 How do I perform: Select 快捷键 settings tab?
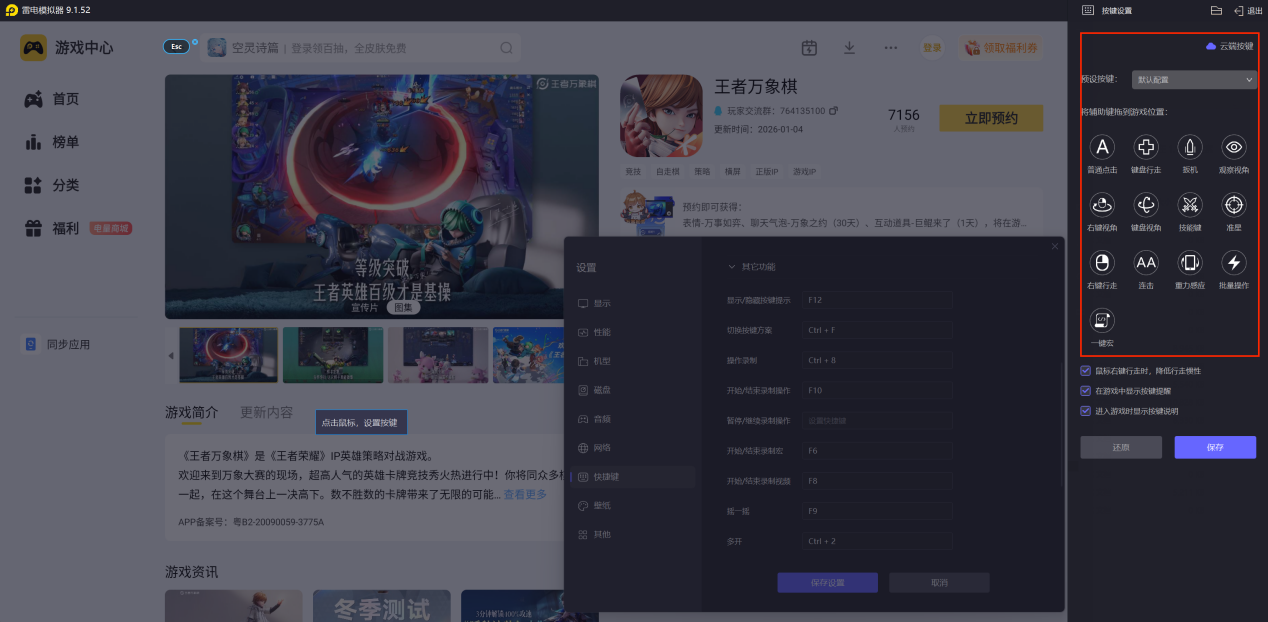(x=631, y=477)
